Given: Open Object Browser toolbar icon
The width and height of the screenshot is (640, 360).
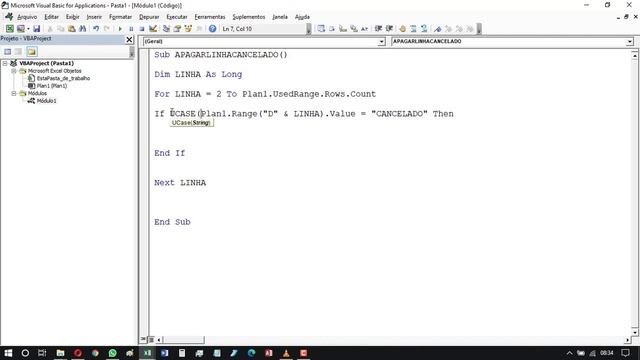Looking at the screenshot, I should click(188, 29).
